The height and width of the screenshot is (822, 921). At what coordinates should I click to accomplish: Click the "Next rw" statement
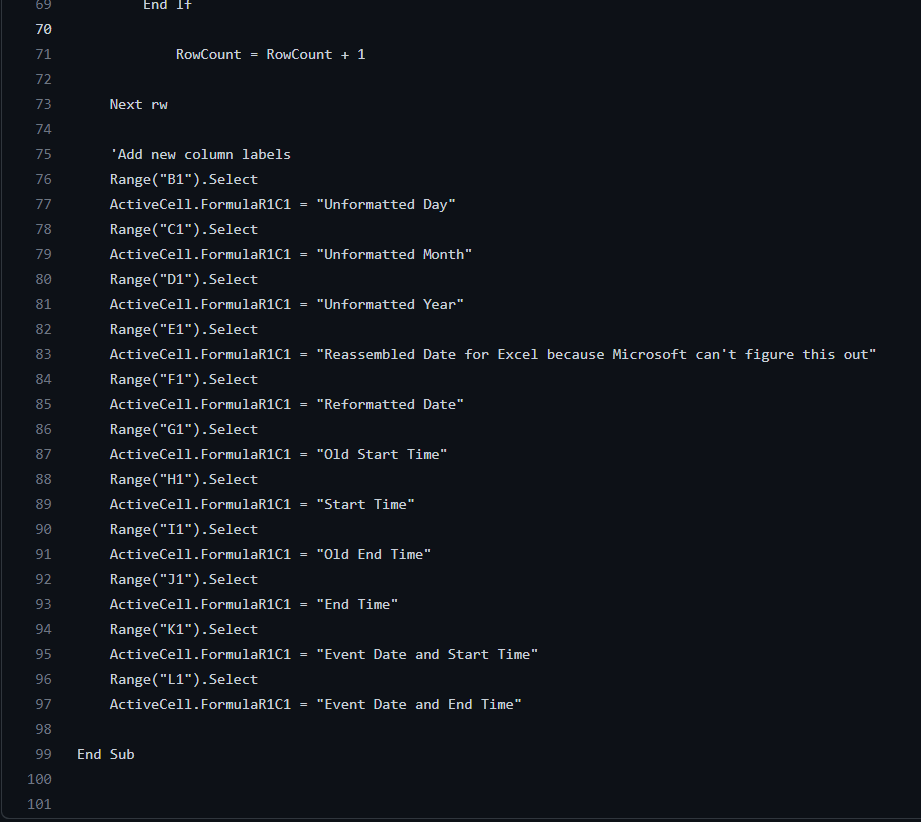coord(138,104)
